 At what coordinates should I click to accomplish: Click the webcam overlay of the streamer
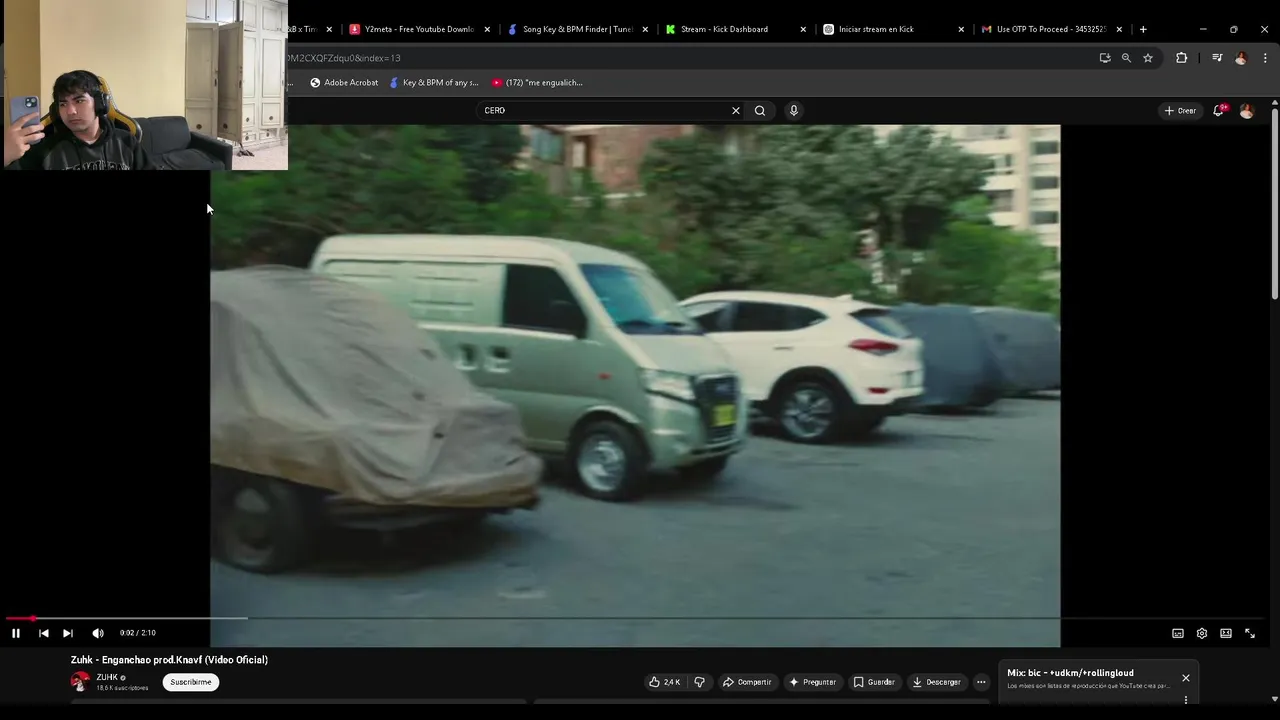click(144, 85)
